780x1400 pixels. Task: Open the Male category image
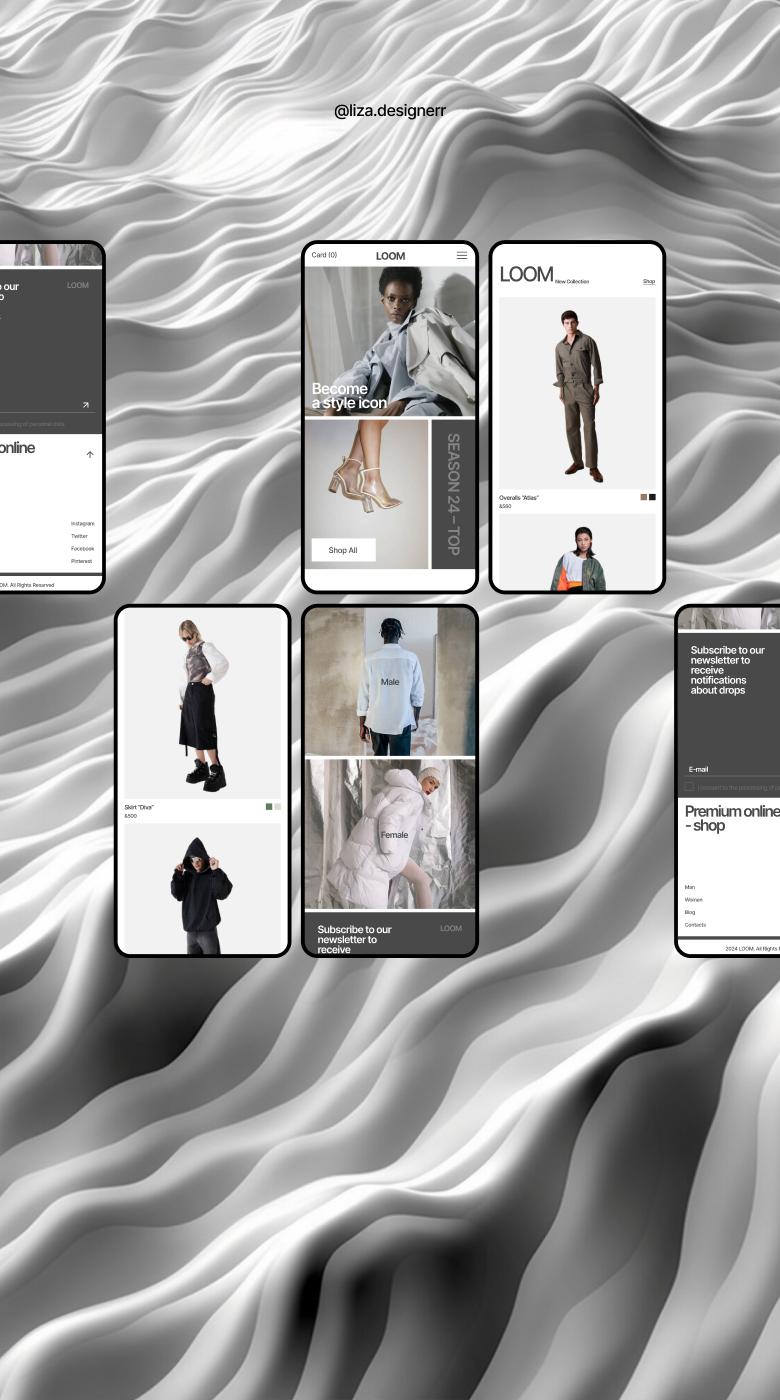click(390, 681)
